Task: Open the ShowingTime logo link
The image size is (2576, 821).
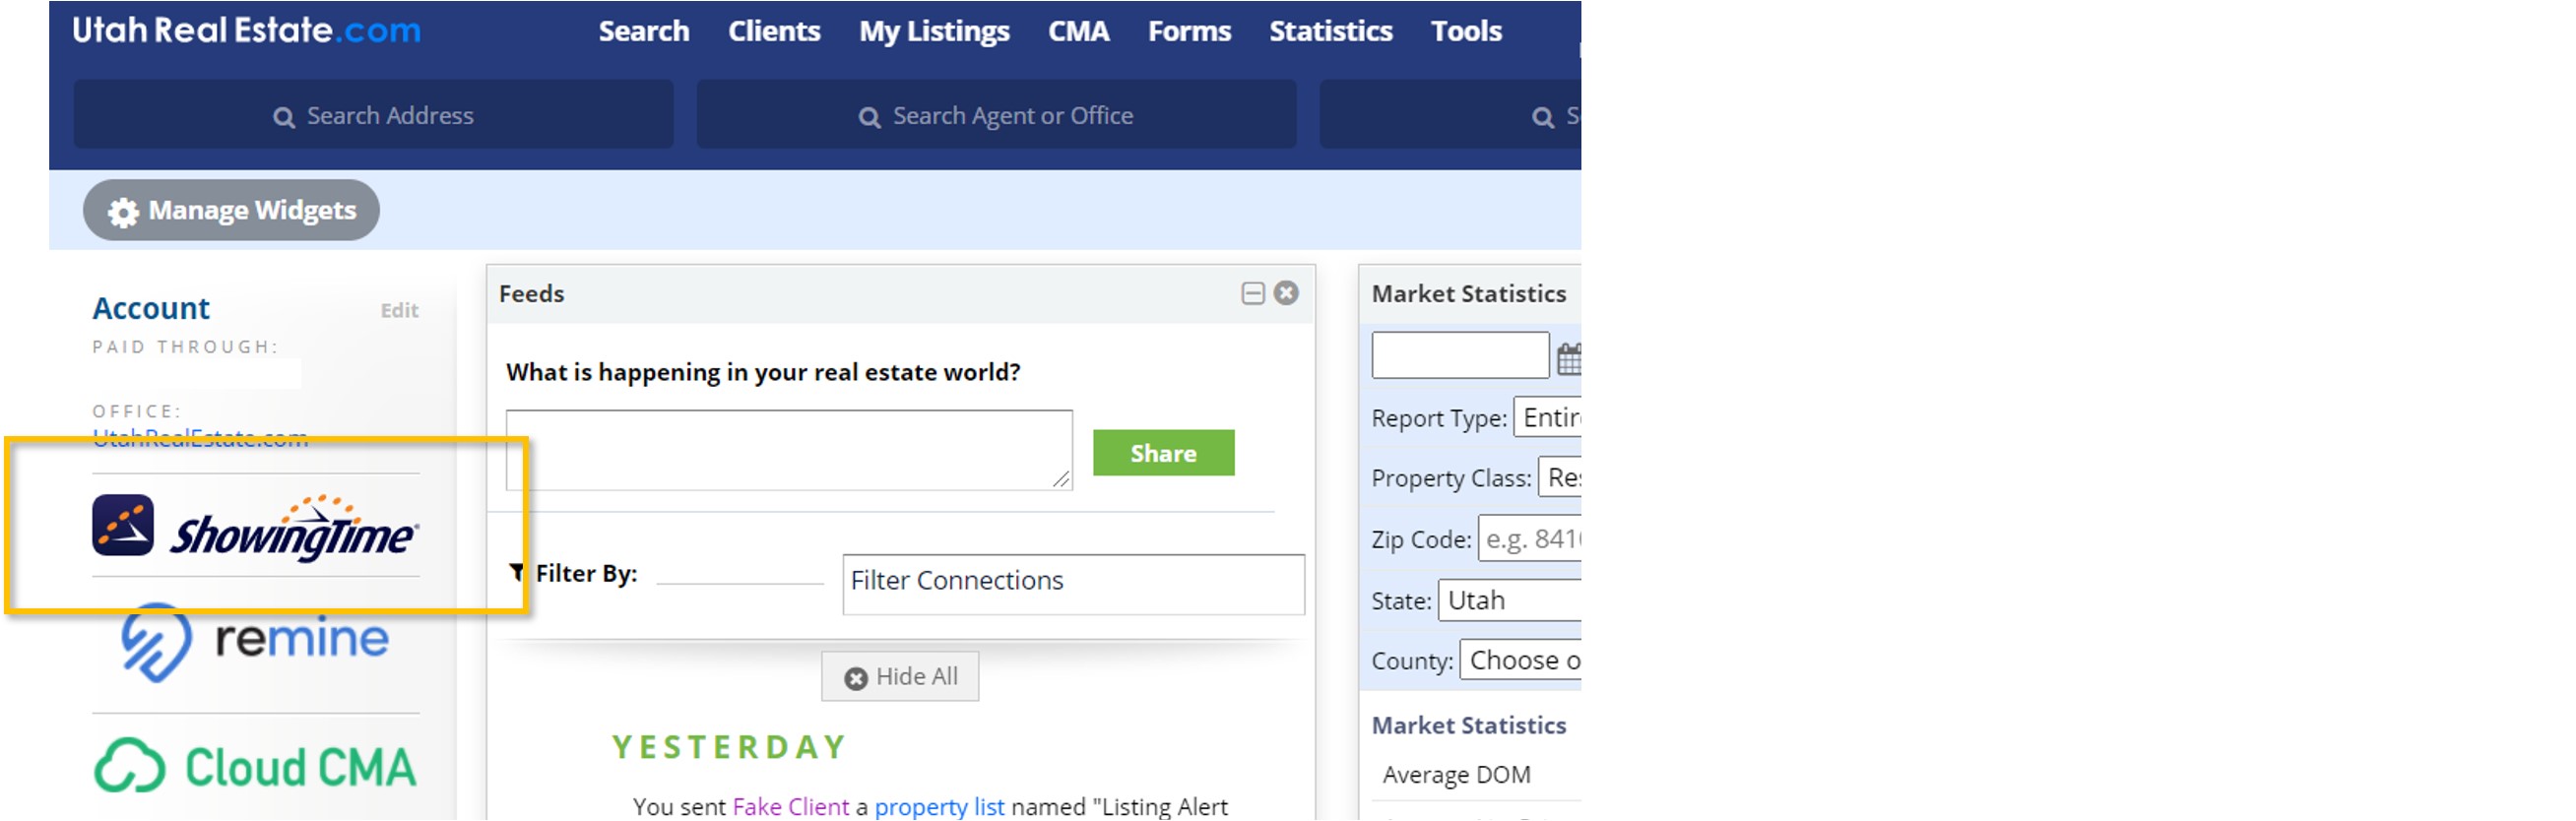Action: tap(255, 528)
